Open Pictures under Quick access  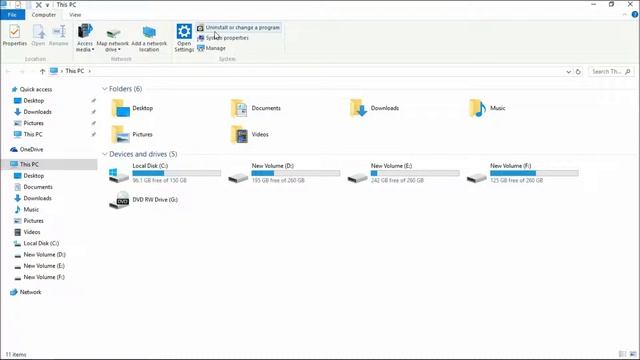(x=29, y=123)
